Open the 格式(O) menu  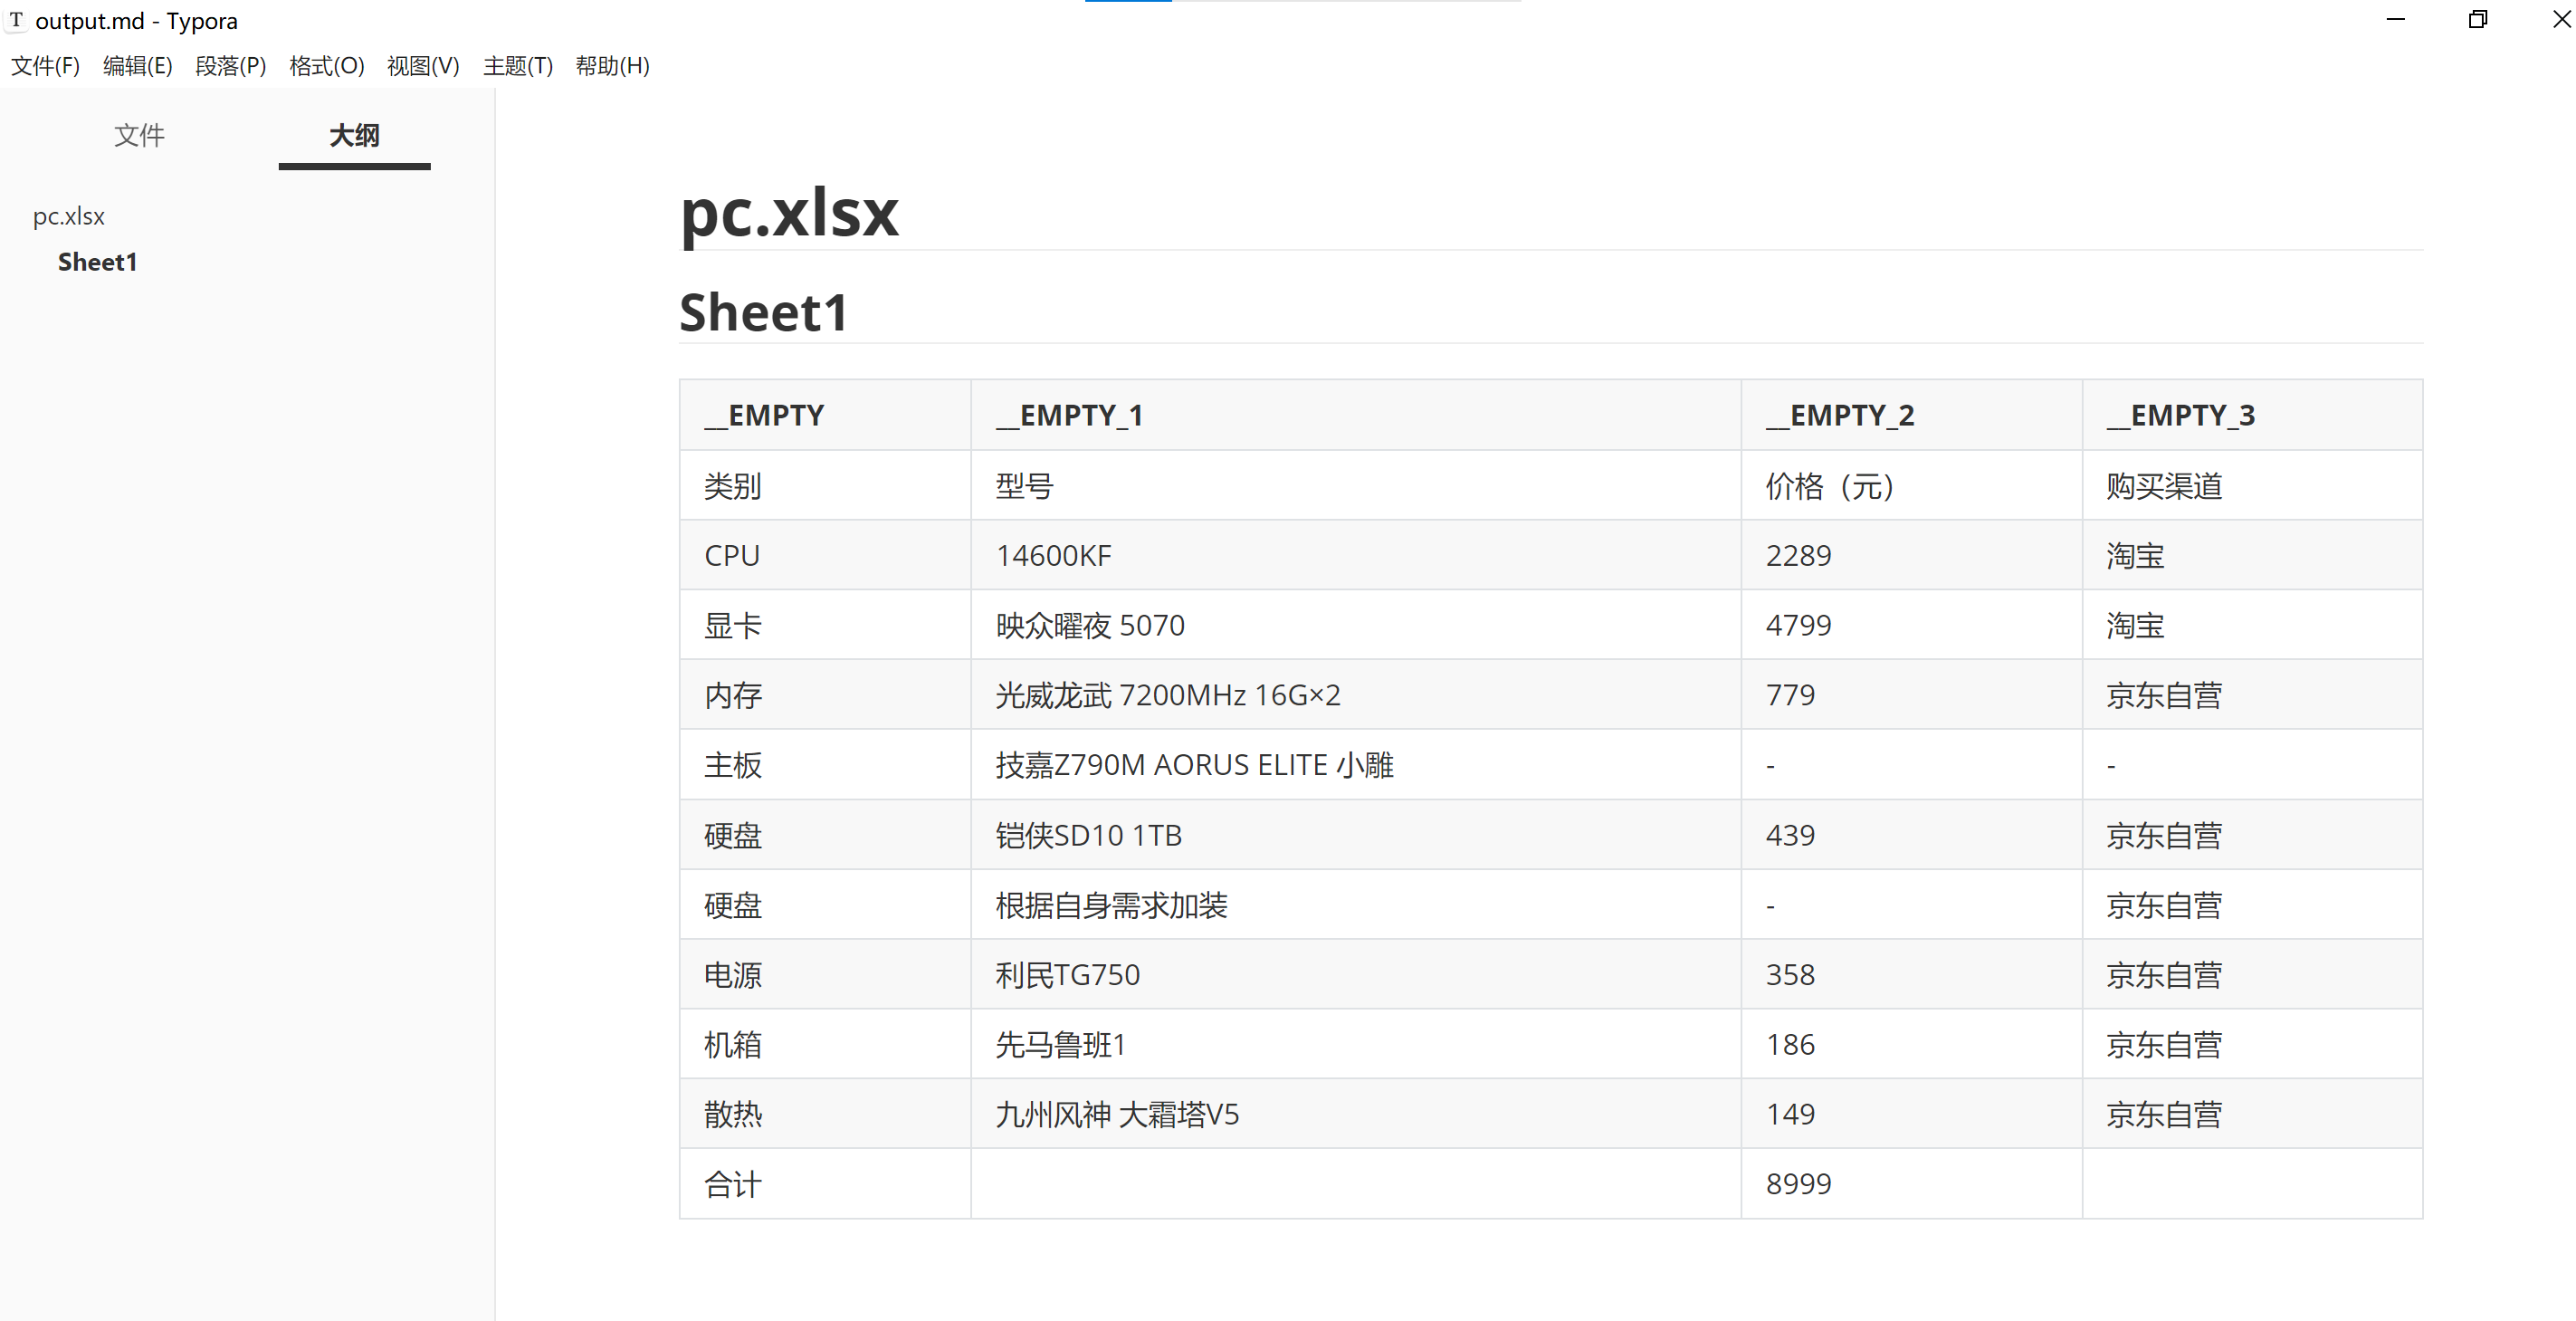pyautogui.click(x=327, y=66)
